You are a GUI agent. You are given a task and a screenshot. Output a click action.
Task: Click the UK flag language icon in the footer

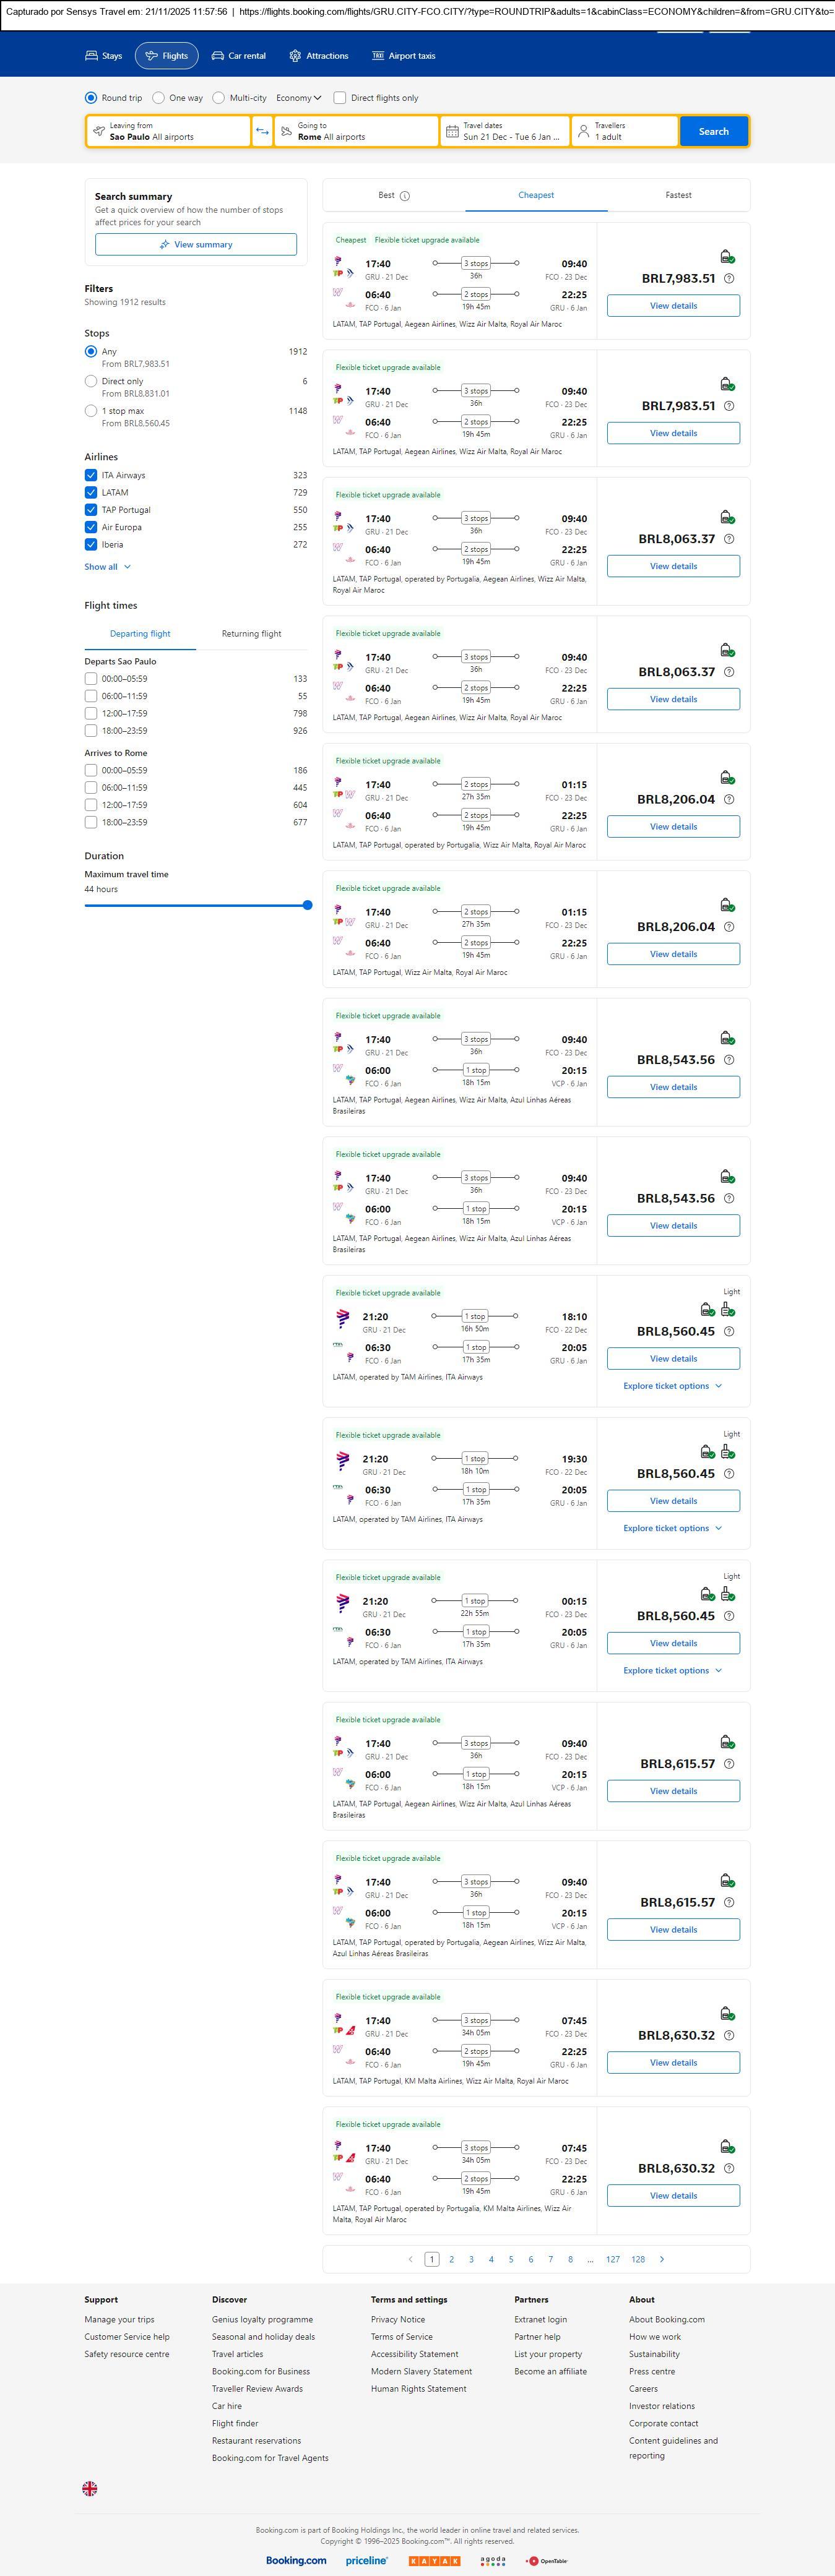click(x=90, y=2488)
